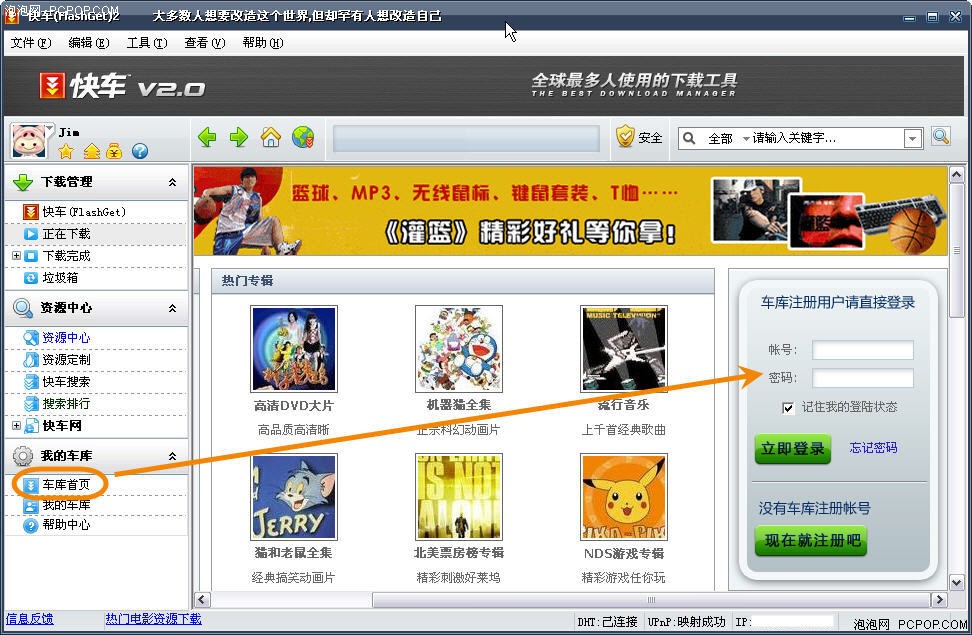972x635 pixels.
Task: Click the 热门电影资源下载 link
Action: 153,619
